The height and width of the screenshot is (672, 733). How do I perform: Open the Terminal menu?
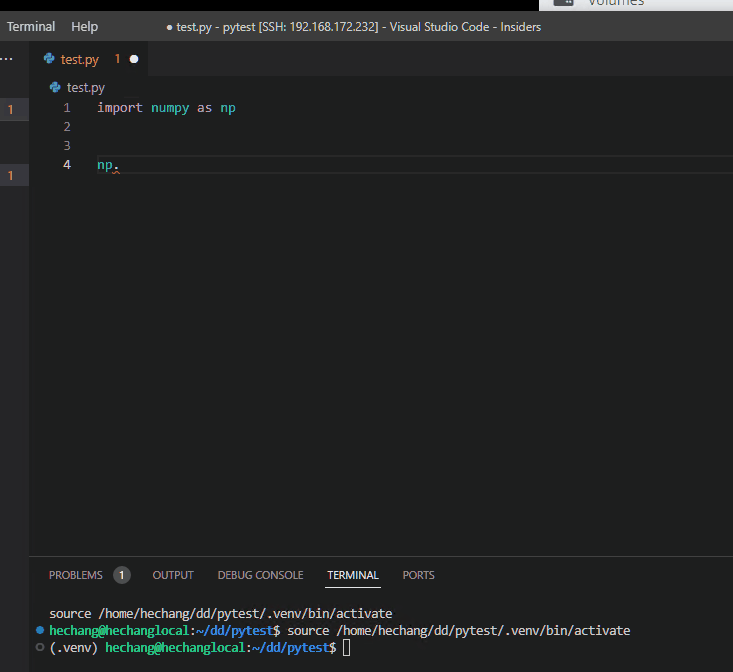click(x=31, y=27)
